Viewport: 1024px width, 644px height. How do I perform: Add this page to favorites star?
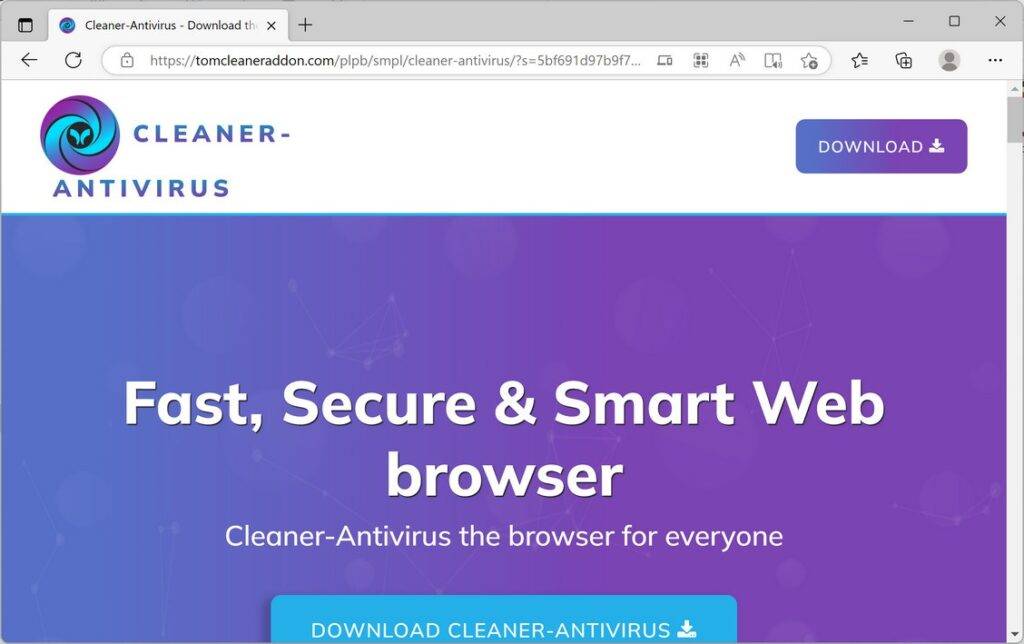809,61
